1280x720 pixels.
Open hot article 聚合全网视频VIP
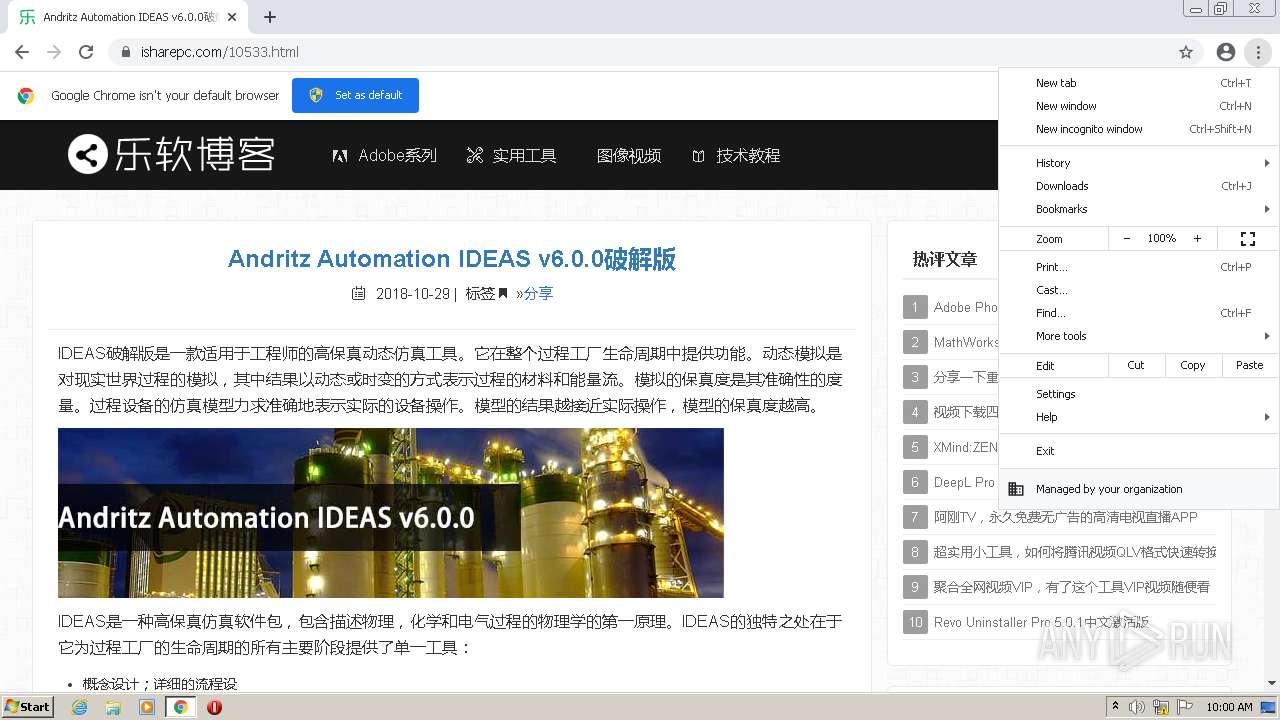1072,587
